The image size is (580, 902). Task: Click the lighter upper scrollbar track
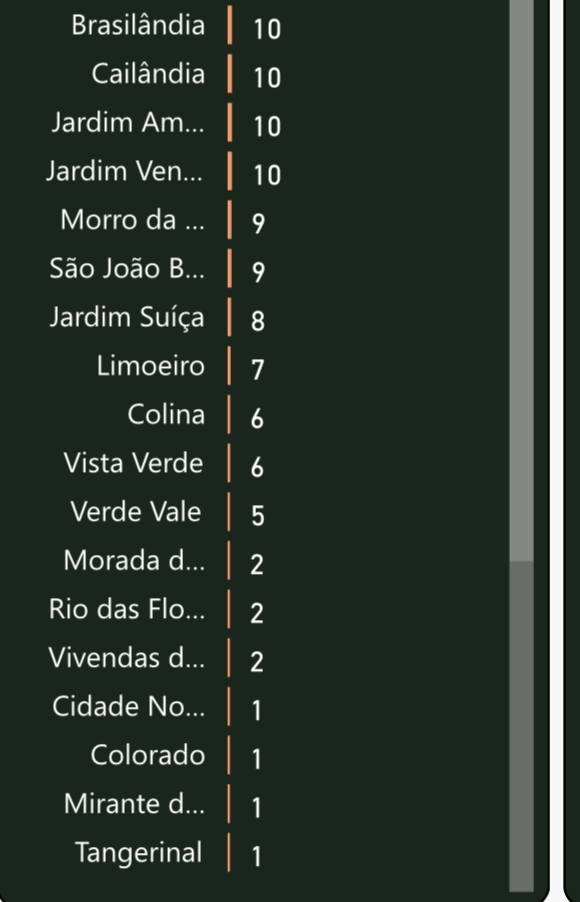coord(521,280)
